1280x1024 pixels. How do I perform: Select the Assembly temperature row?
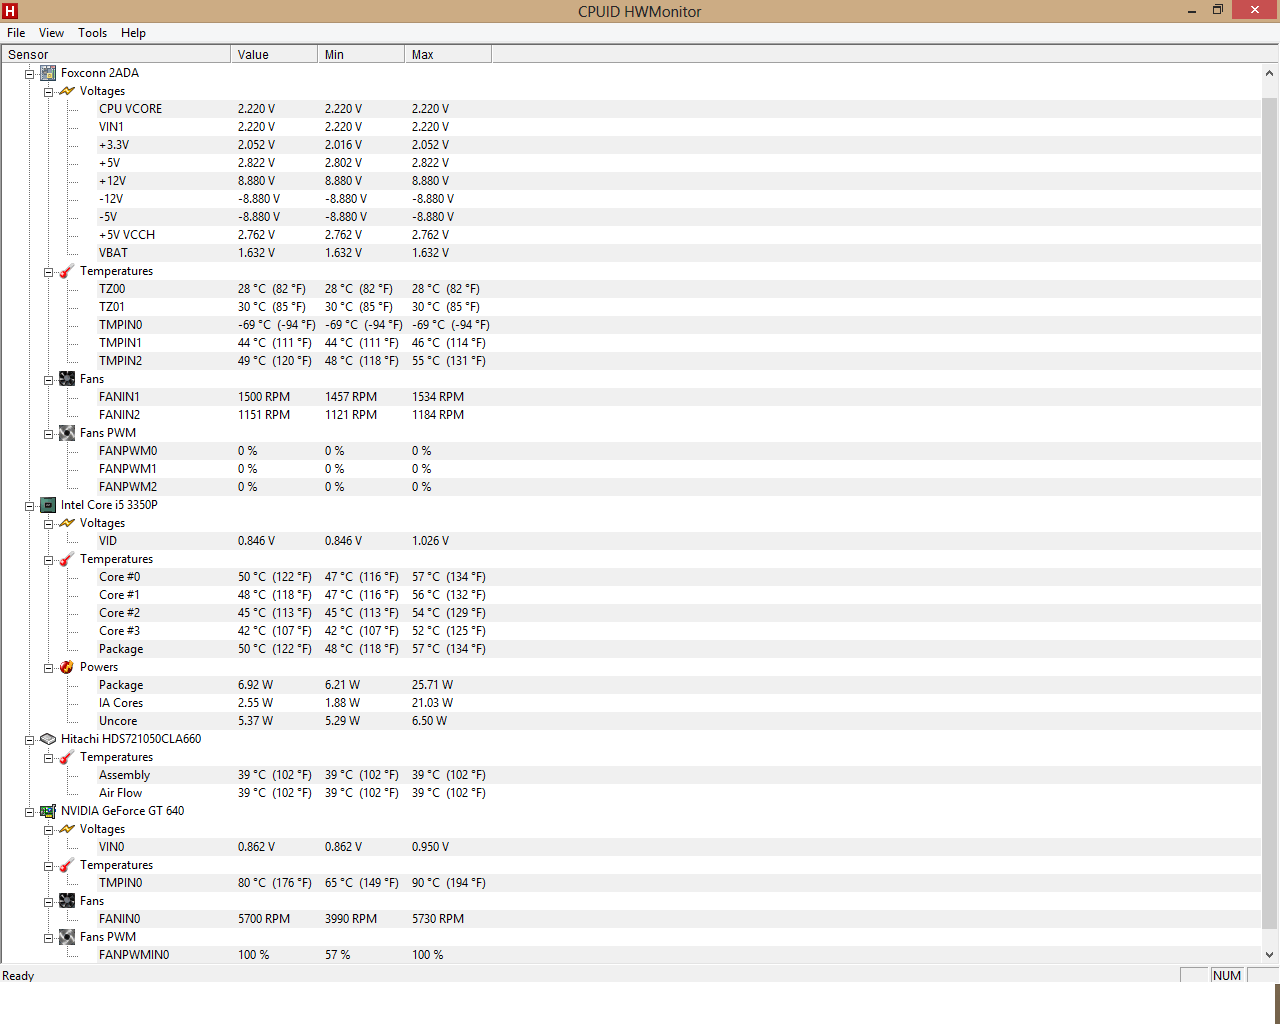[x=632, y=775]
